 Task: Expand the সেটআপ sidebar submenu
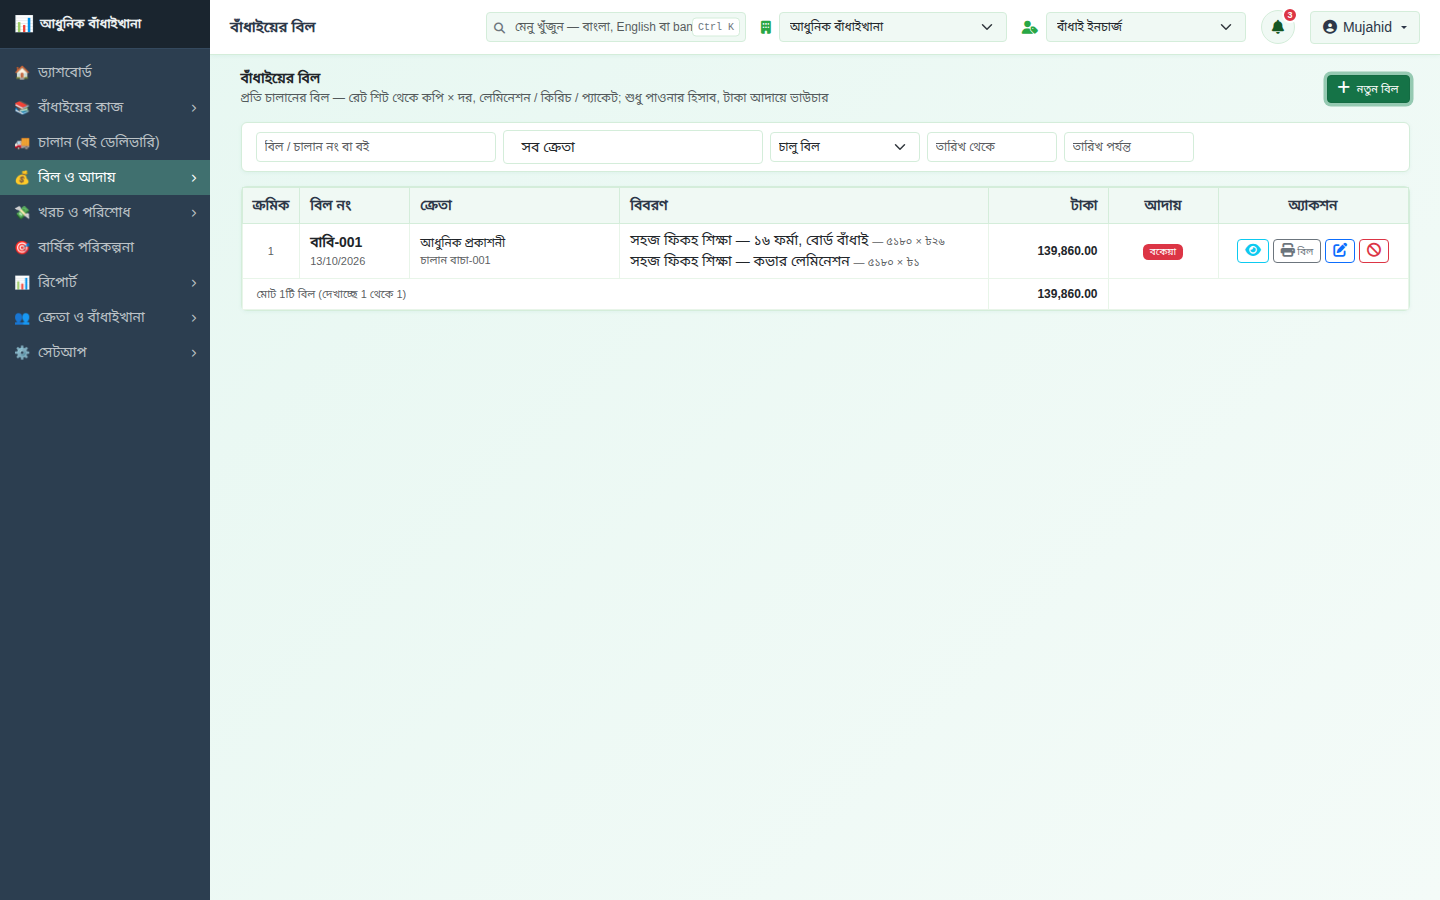tap(105, 352)
